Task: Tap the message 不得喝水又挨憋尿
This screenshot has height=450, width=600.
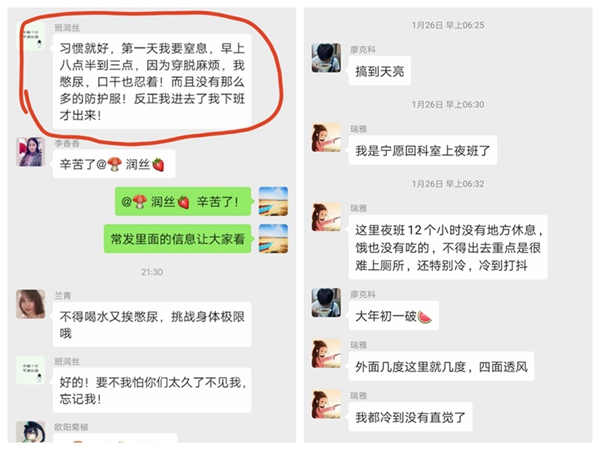Action: pos(152,324)
